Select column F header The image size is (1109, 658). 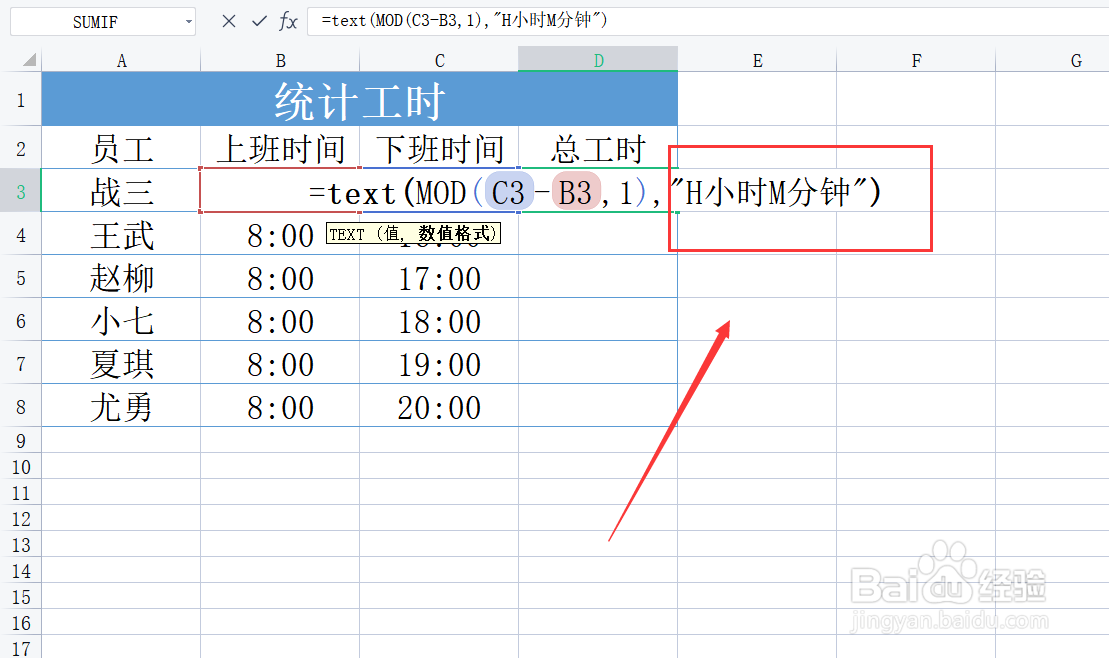pos(916,60)
